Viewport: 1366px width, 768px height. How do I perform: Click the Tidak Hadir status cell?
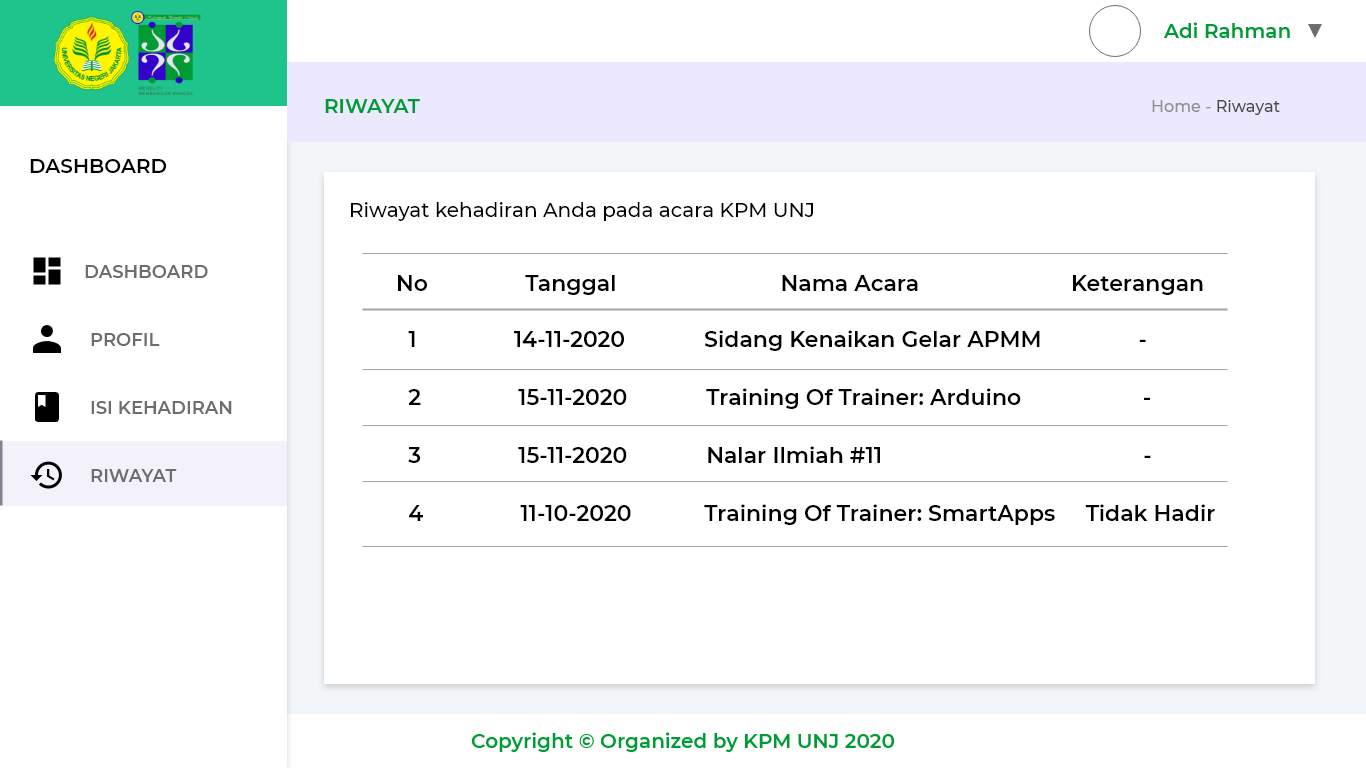pyautogui.click(x=1150, y=514)
